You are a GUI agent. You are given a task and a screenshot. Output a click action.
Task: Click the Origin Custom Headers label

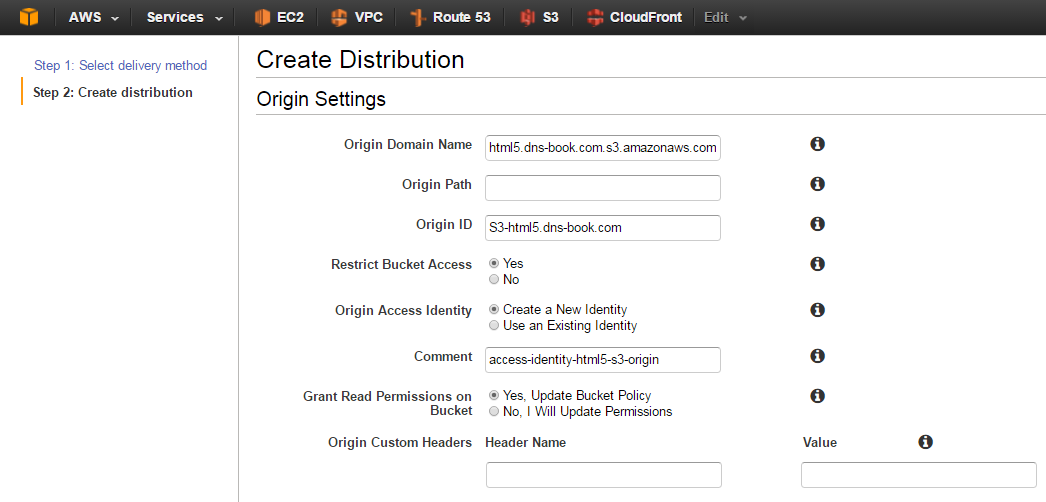(x=400, y=442)
